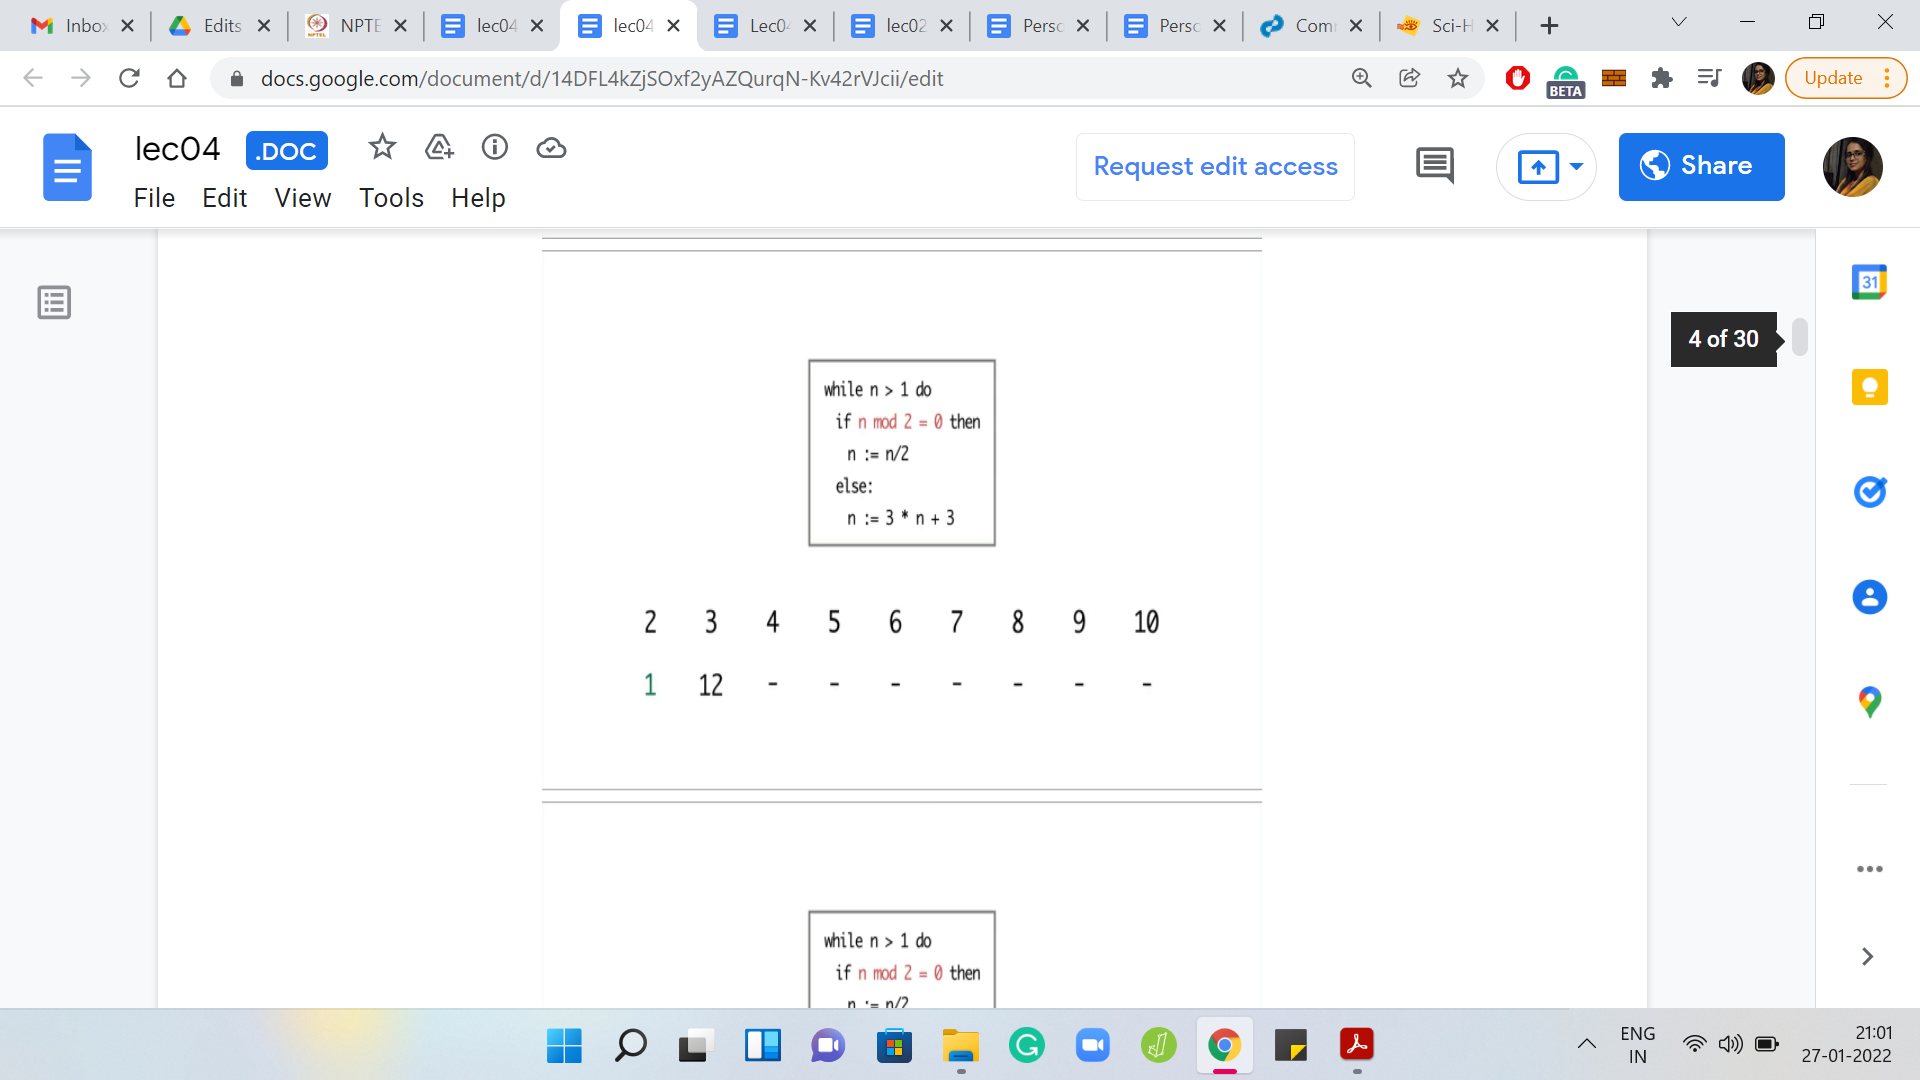Click the blue Share button

tap(1701, 166)
